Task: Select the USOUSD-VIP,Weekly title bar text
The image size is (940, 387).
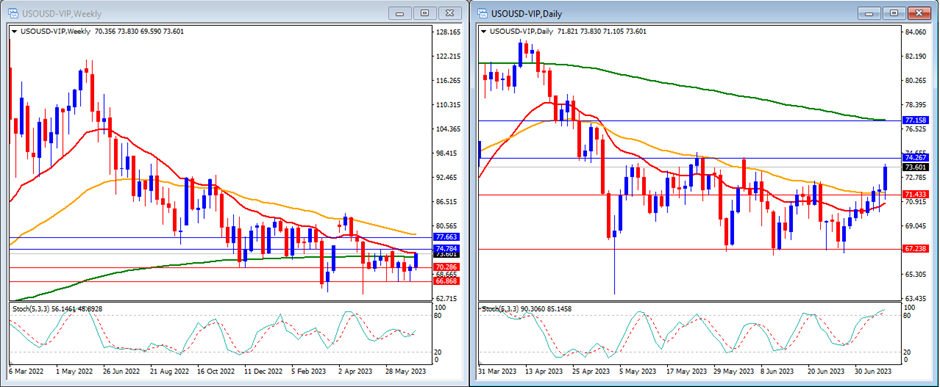Action: click(62, 13)
